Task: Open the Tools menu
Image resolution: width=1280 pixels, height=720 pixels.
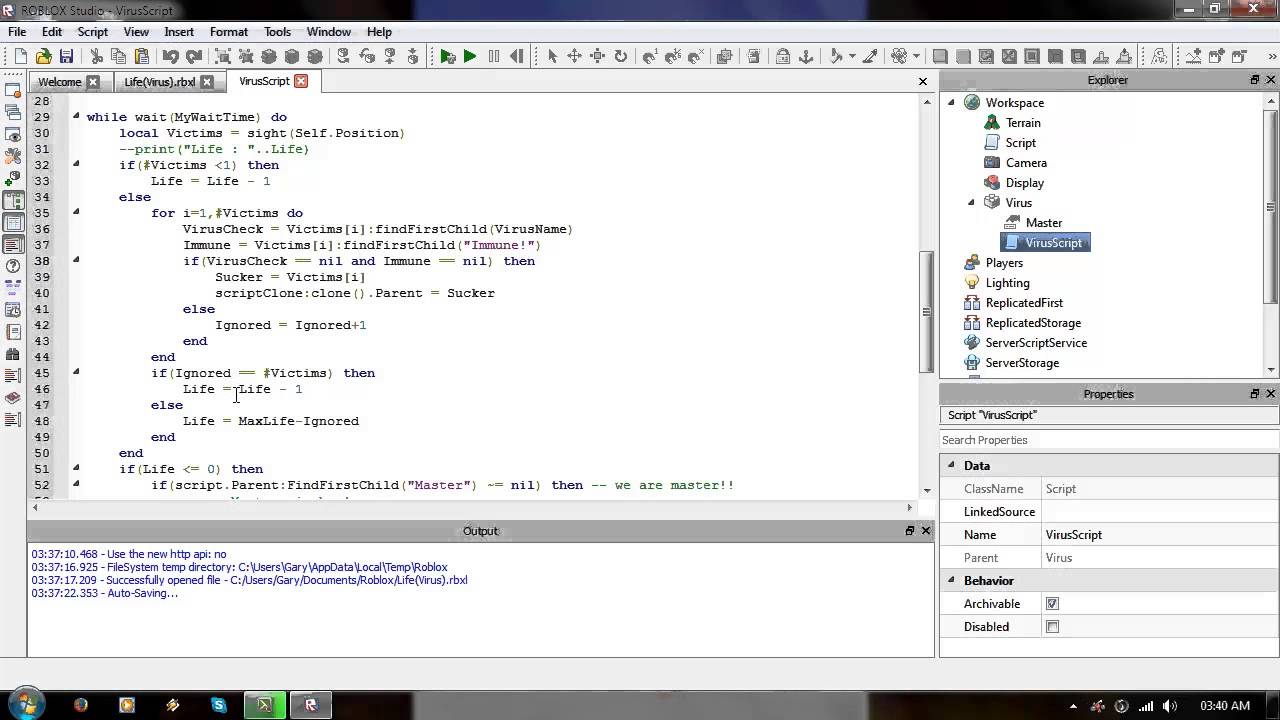Action: tap(277, 32)
